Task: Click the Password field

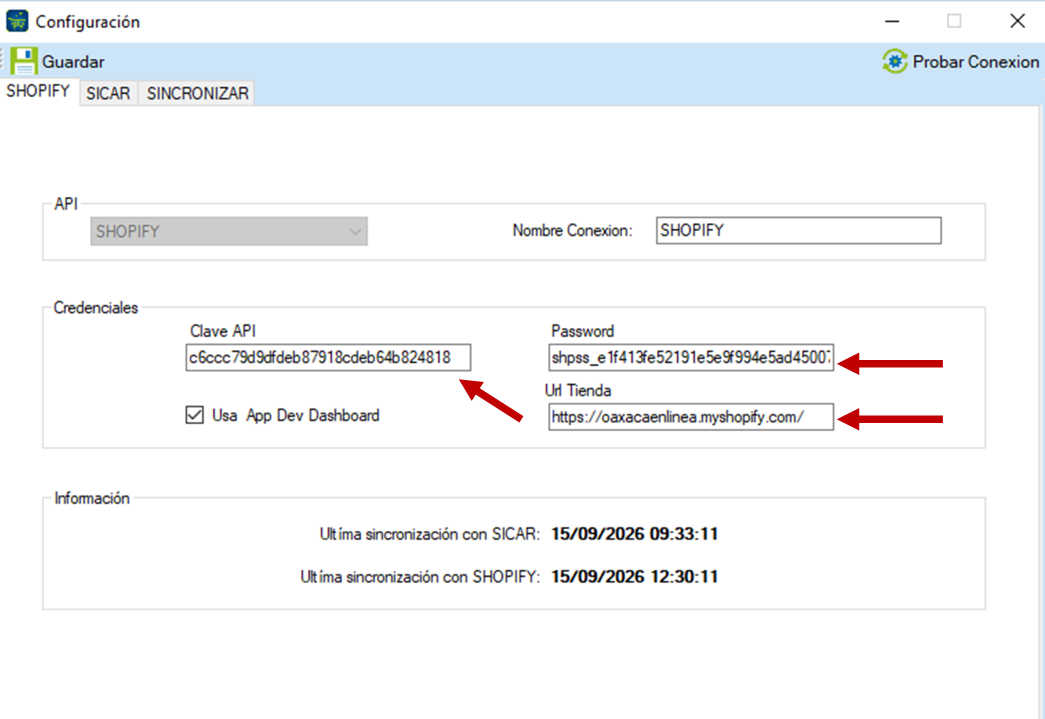Action: pos(691,357)
